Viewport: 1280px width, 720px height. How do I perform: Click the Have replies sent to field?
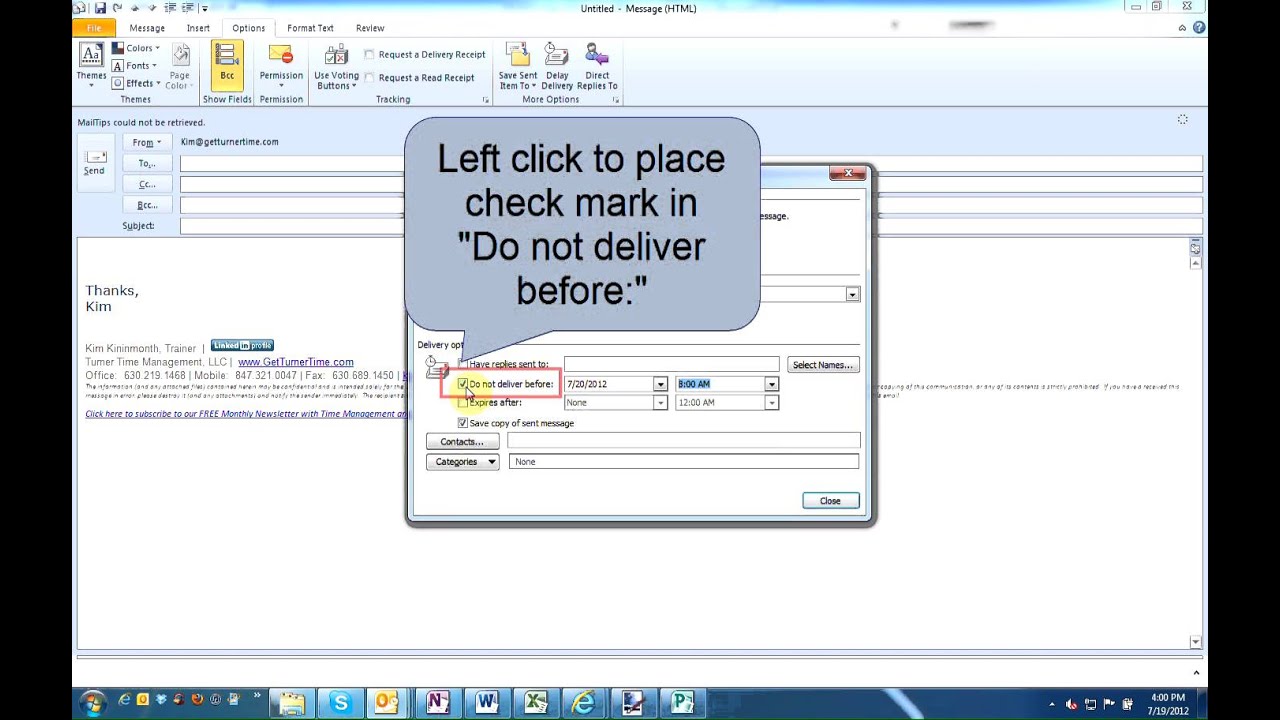click(x=671, y=365)
